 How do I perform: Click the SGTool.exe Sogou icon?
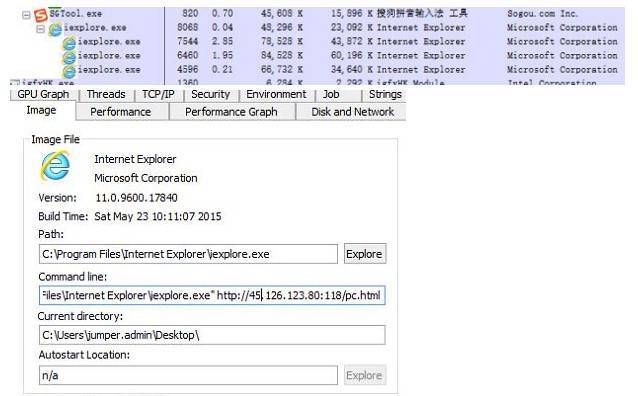tap(41, 15)
